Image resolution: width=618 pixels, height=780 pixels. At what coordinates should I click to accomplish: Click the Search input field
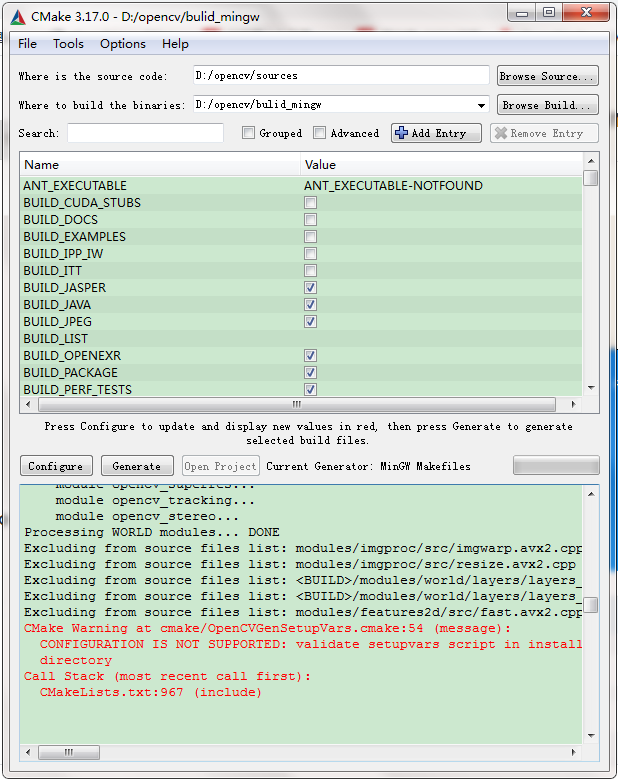tap(145, 133)
